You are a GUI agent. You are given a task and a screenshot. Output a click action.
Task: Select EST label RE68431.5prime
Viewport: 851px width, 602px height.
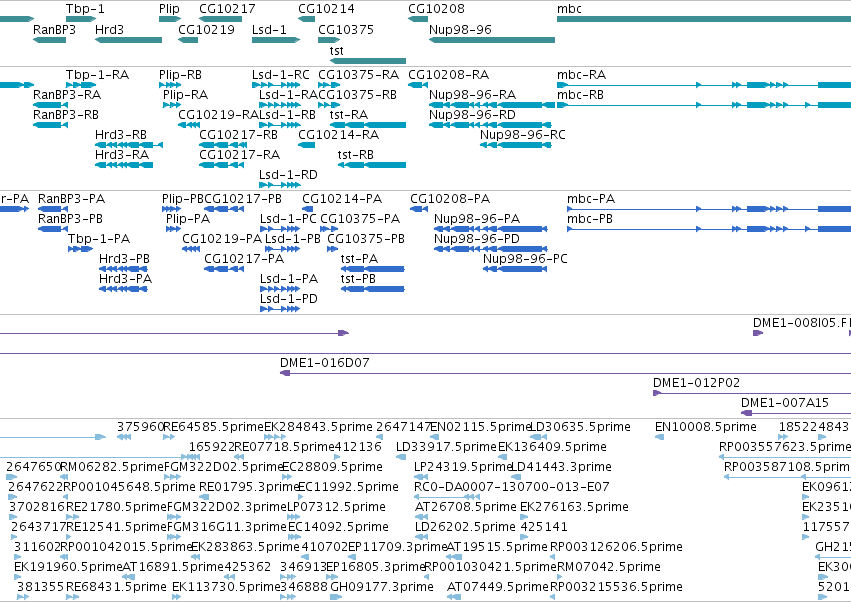point(116,587)
